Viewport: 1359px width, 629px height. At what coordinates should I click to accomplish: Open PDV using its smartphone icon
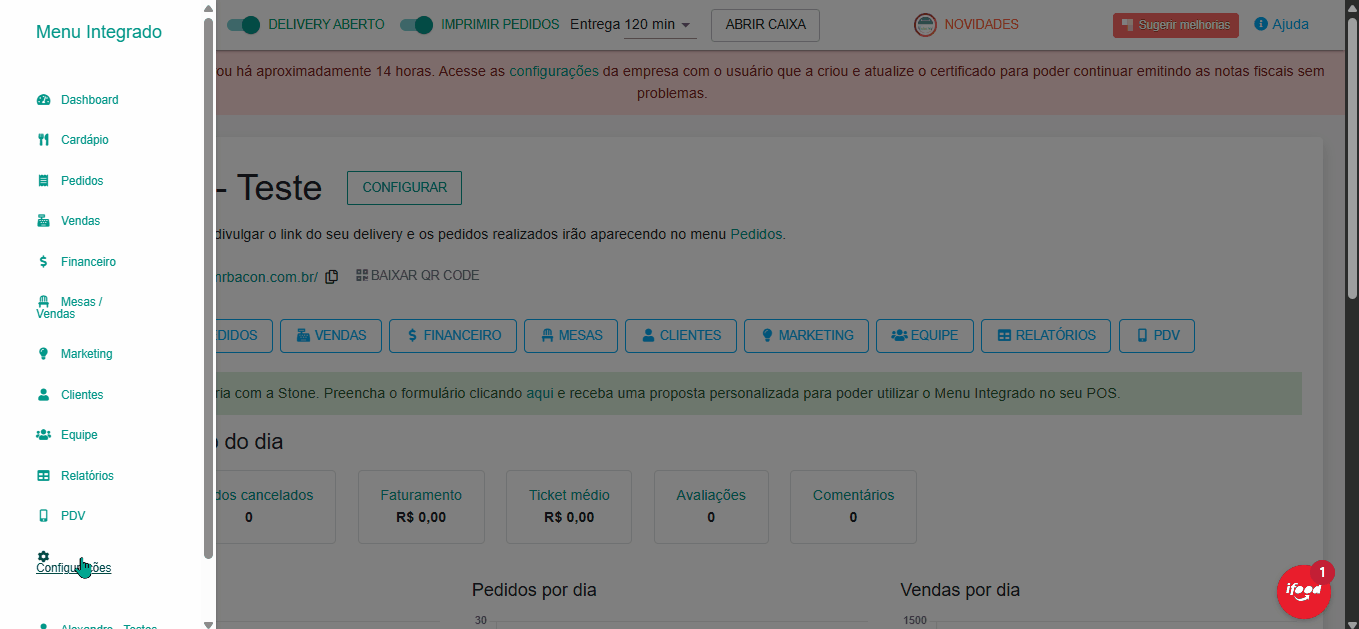point(43,515)
